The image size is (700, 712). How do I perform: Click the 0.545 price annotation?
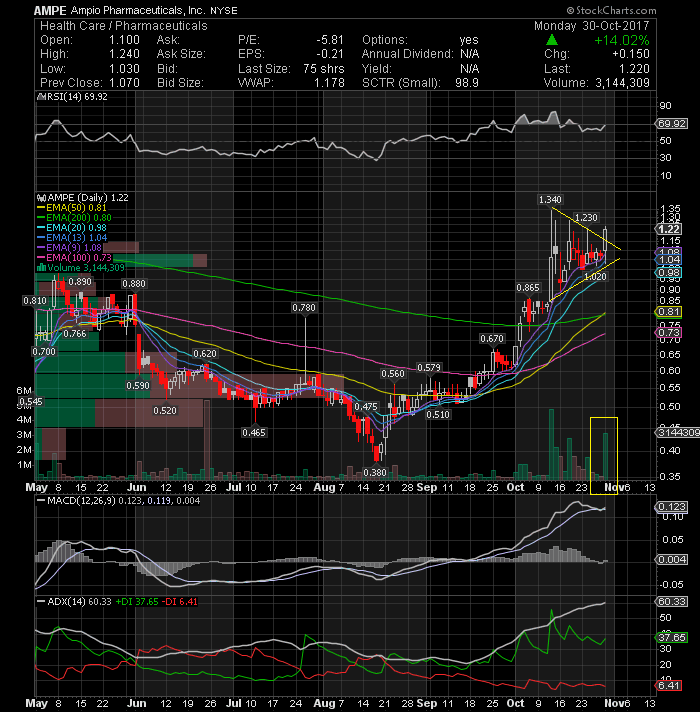click(31, 401)
